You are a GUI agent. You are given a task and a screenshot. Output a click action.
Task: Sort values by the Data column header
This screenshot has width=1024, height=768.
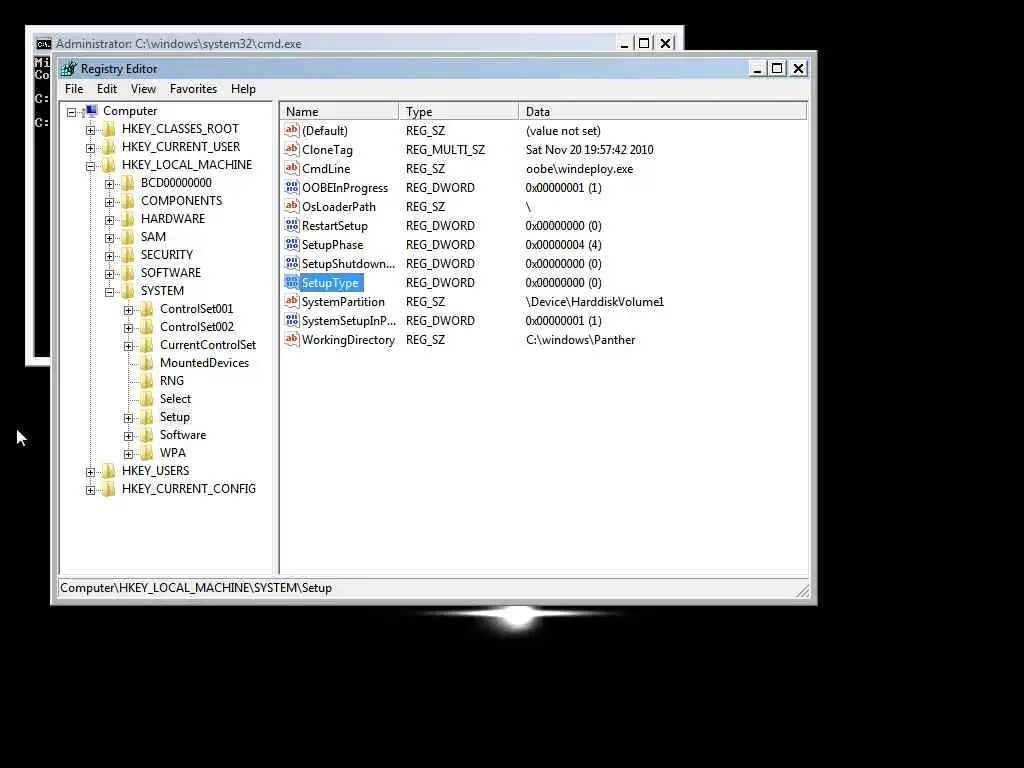click(663, 112)
